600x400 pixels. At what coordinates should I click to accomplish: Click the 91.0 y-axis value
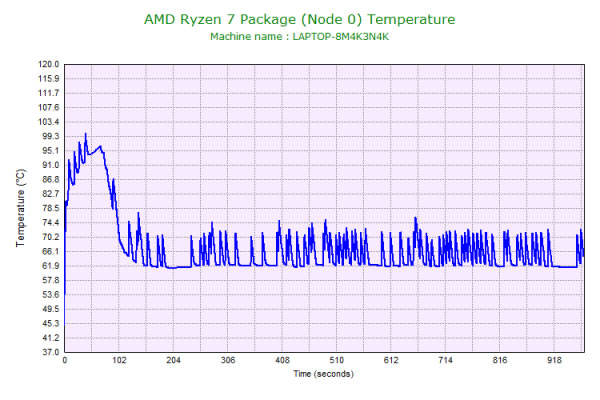click(51, 165)
